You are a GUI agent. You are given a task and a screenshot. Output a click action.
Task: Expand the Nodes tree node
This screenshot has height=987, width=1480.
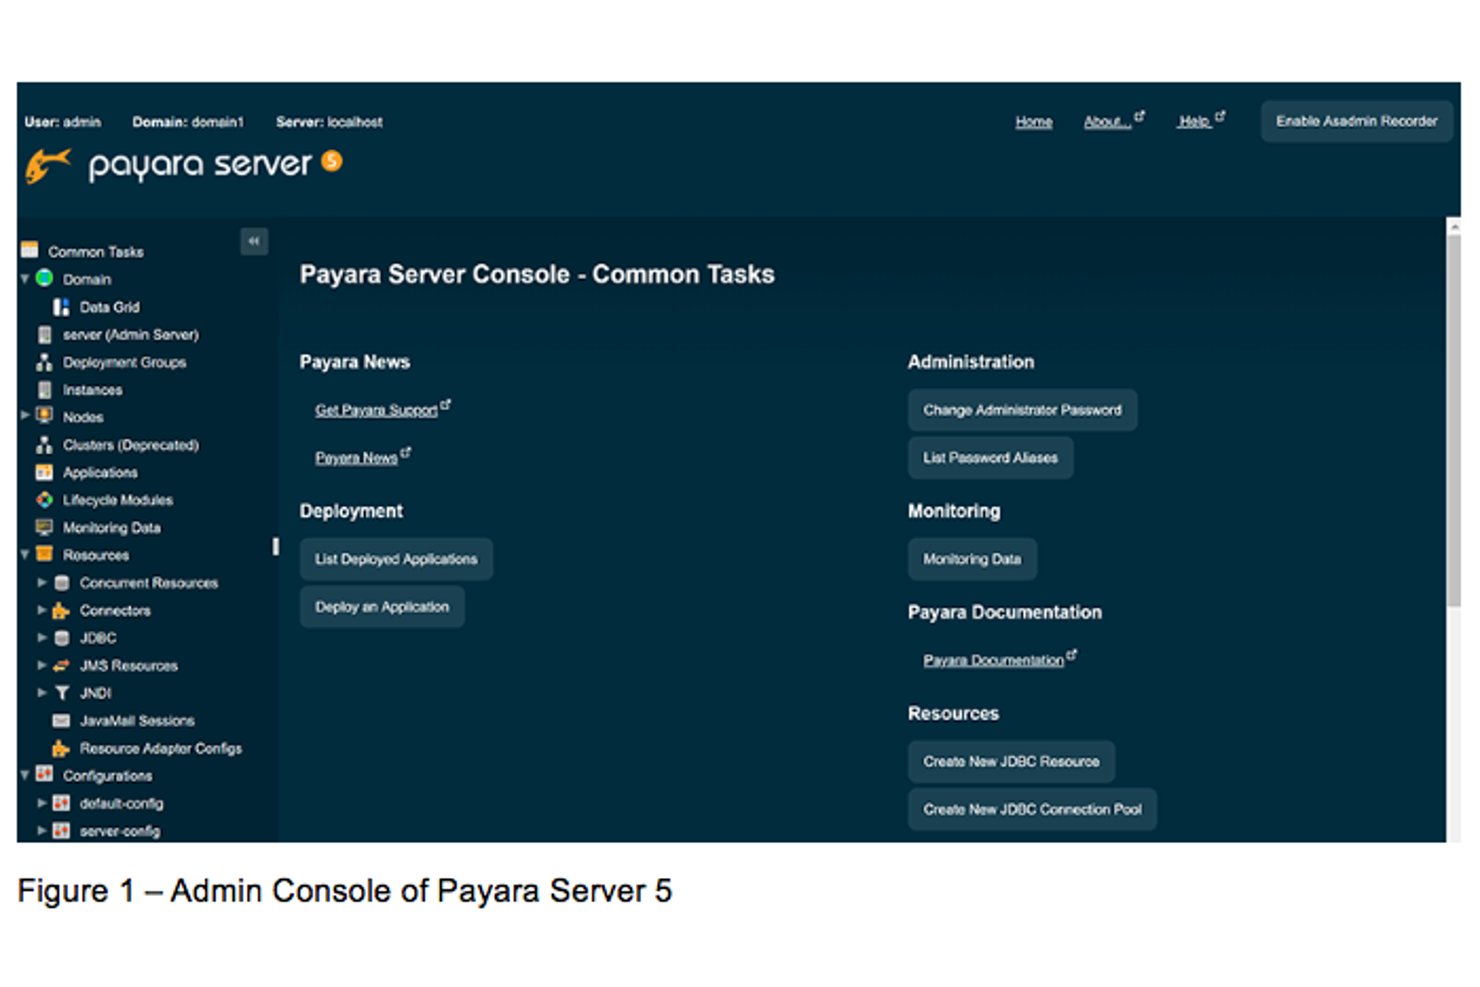tap(25, 415)
